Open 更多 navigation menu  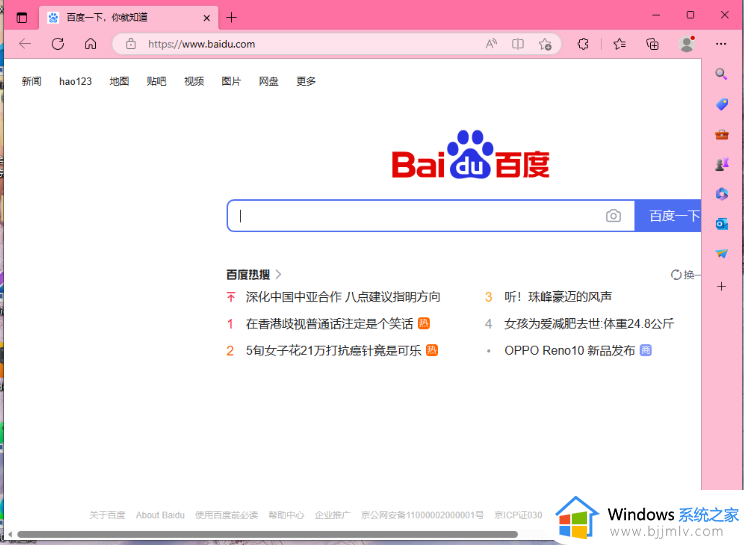[306, 82]
